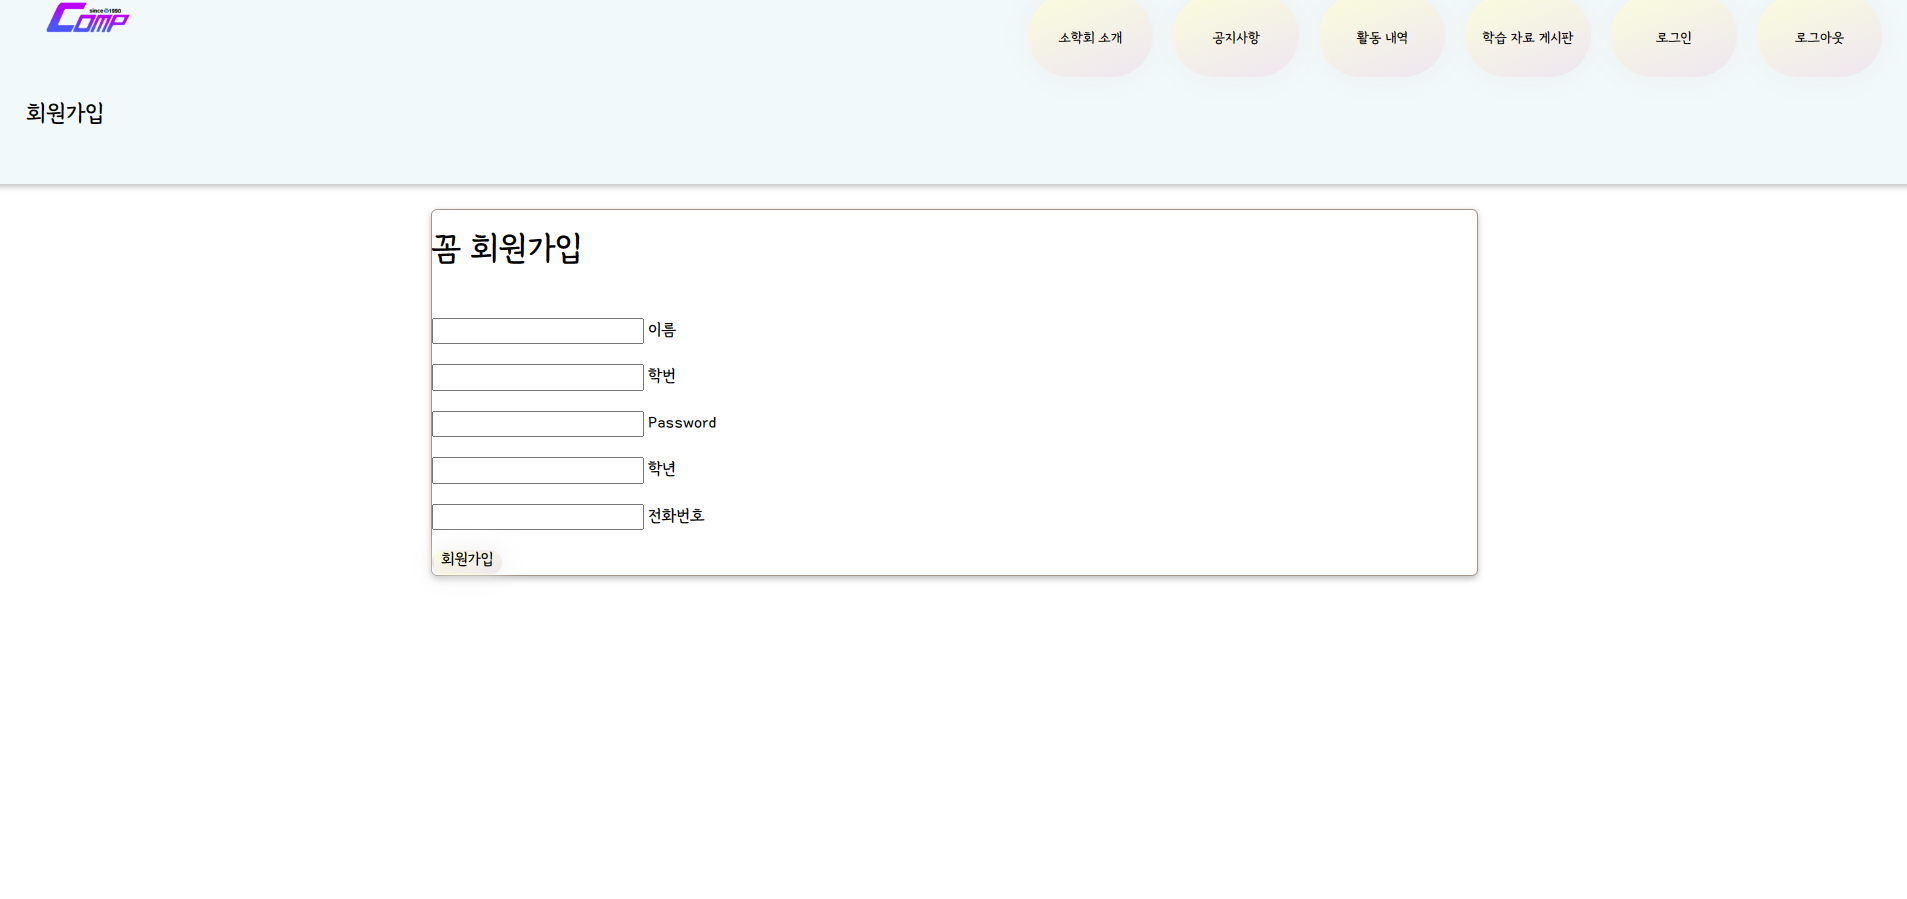Click the 이름 label text
1907x899 pixels.
(661, 330)
